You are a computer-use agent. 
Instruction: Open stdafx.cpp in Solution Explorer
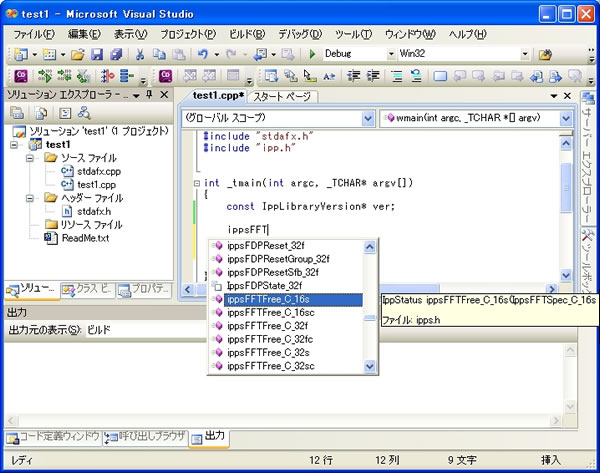pyautogui.click(x=99, y=171)
